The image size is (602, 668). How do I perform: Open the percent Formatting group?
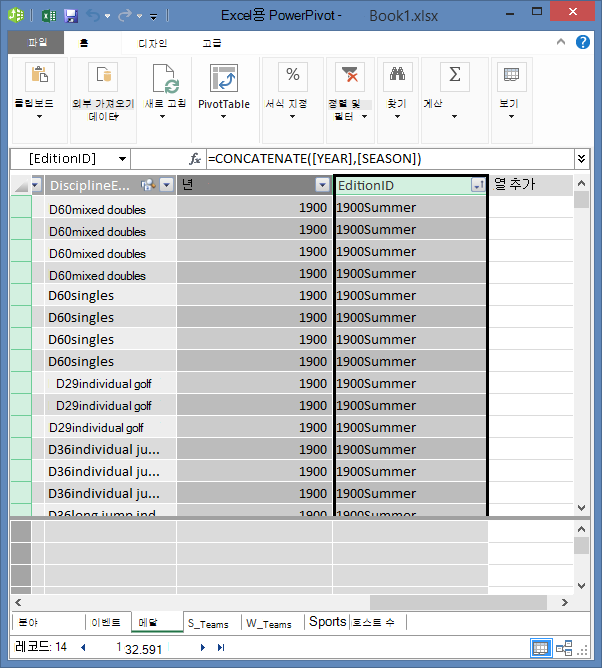pos(293,77)
